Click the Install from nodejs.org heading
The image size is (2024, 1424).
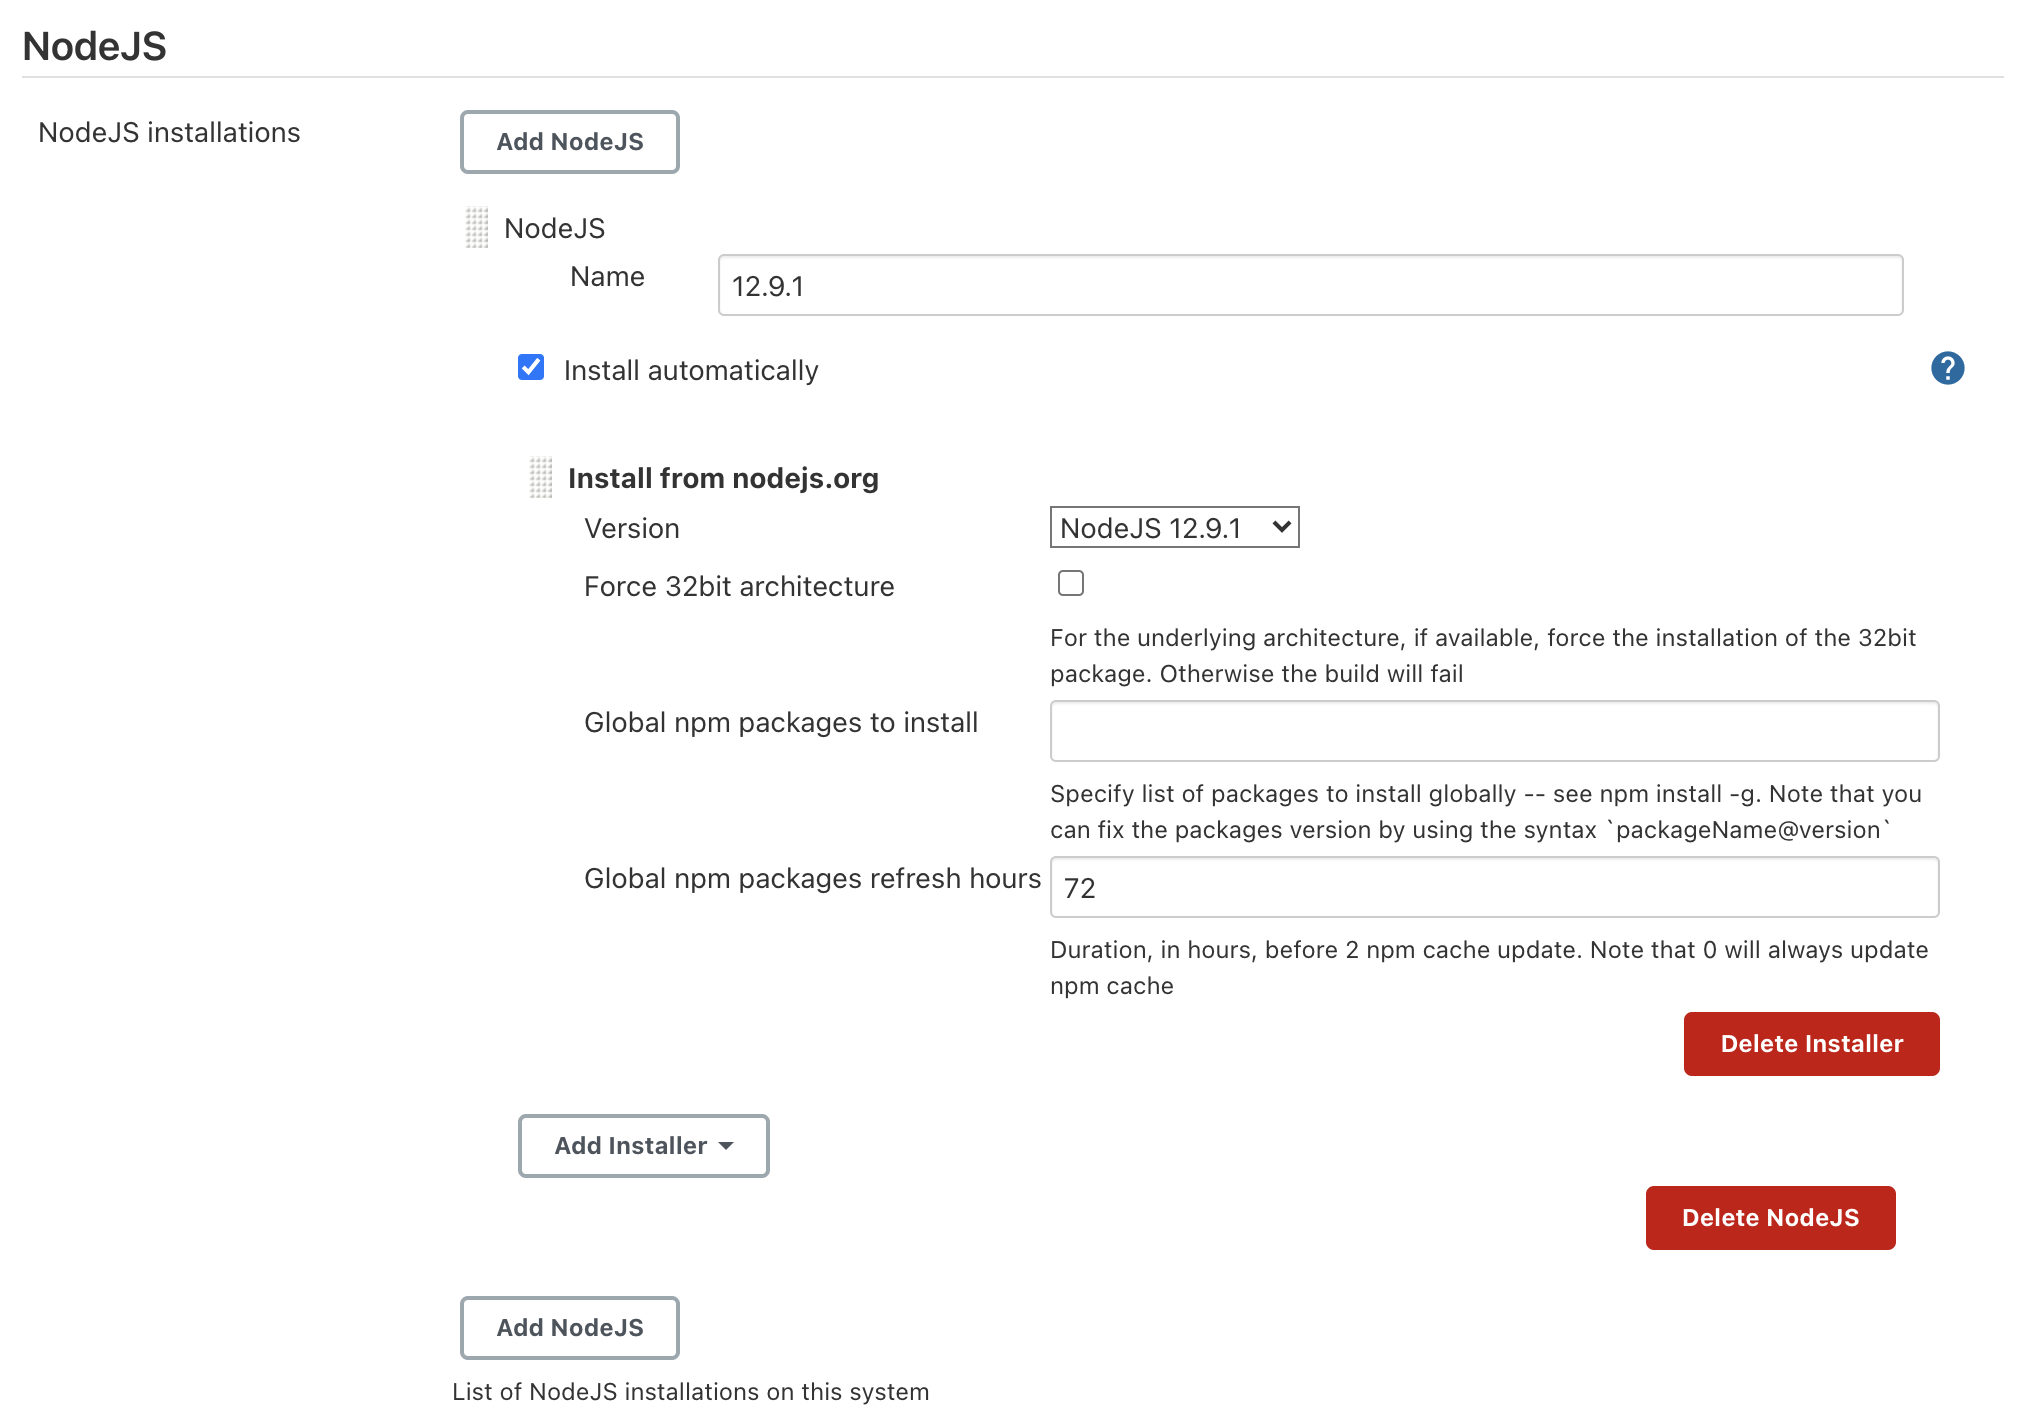click(x=722, y=479)
